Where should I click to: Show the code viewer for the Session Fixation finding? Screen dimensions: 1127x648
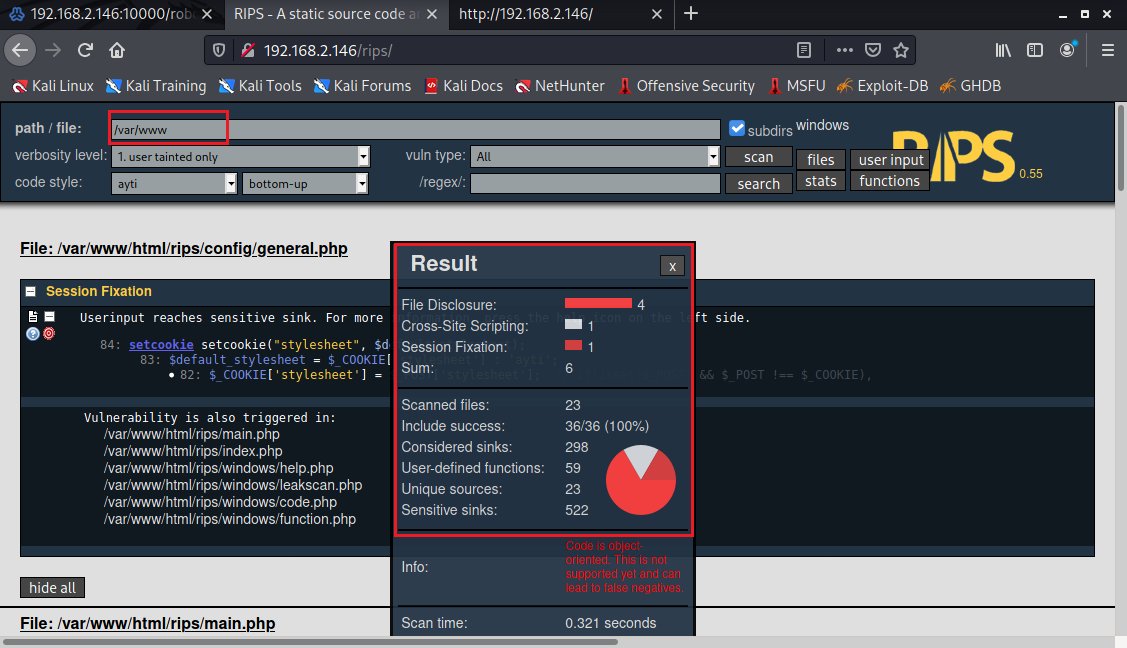pos(33,316)
